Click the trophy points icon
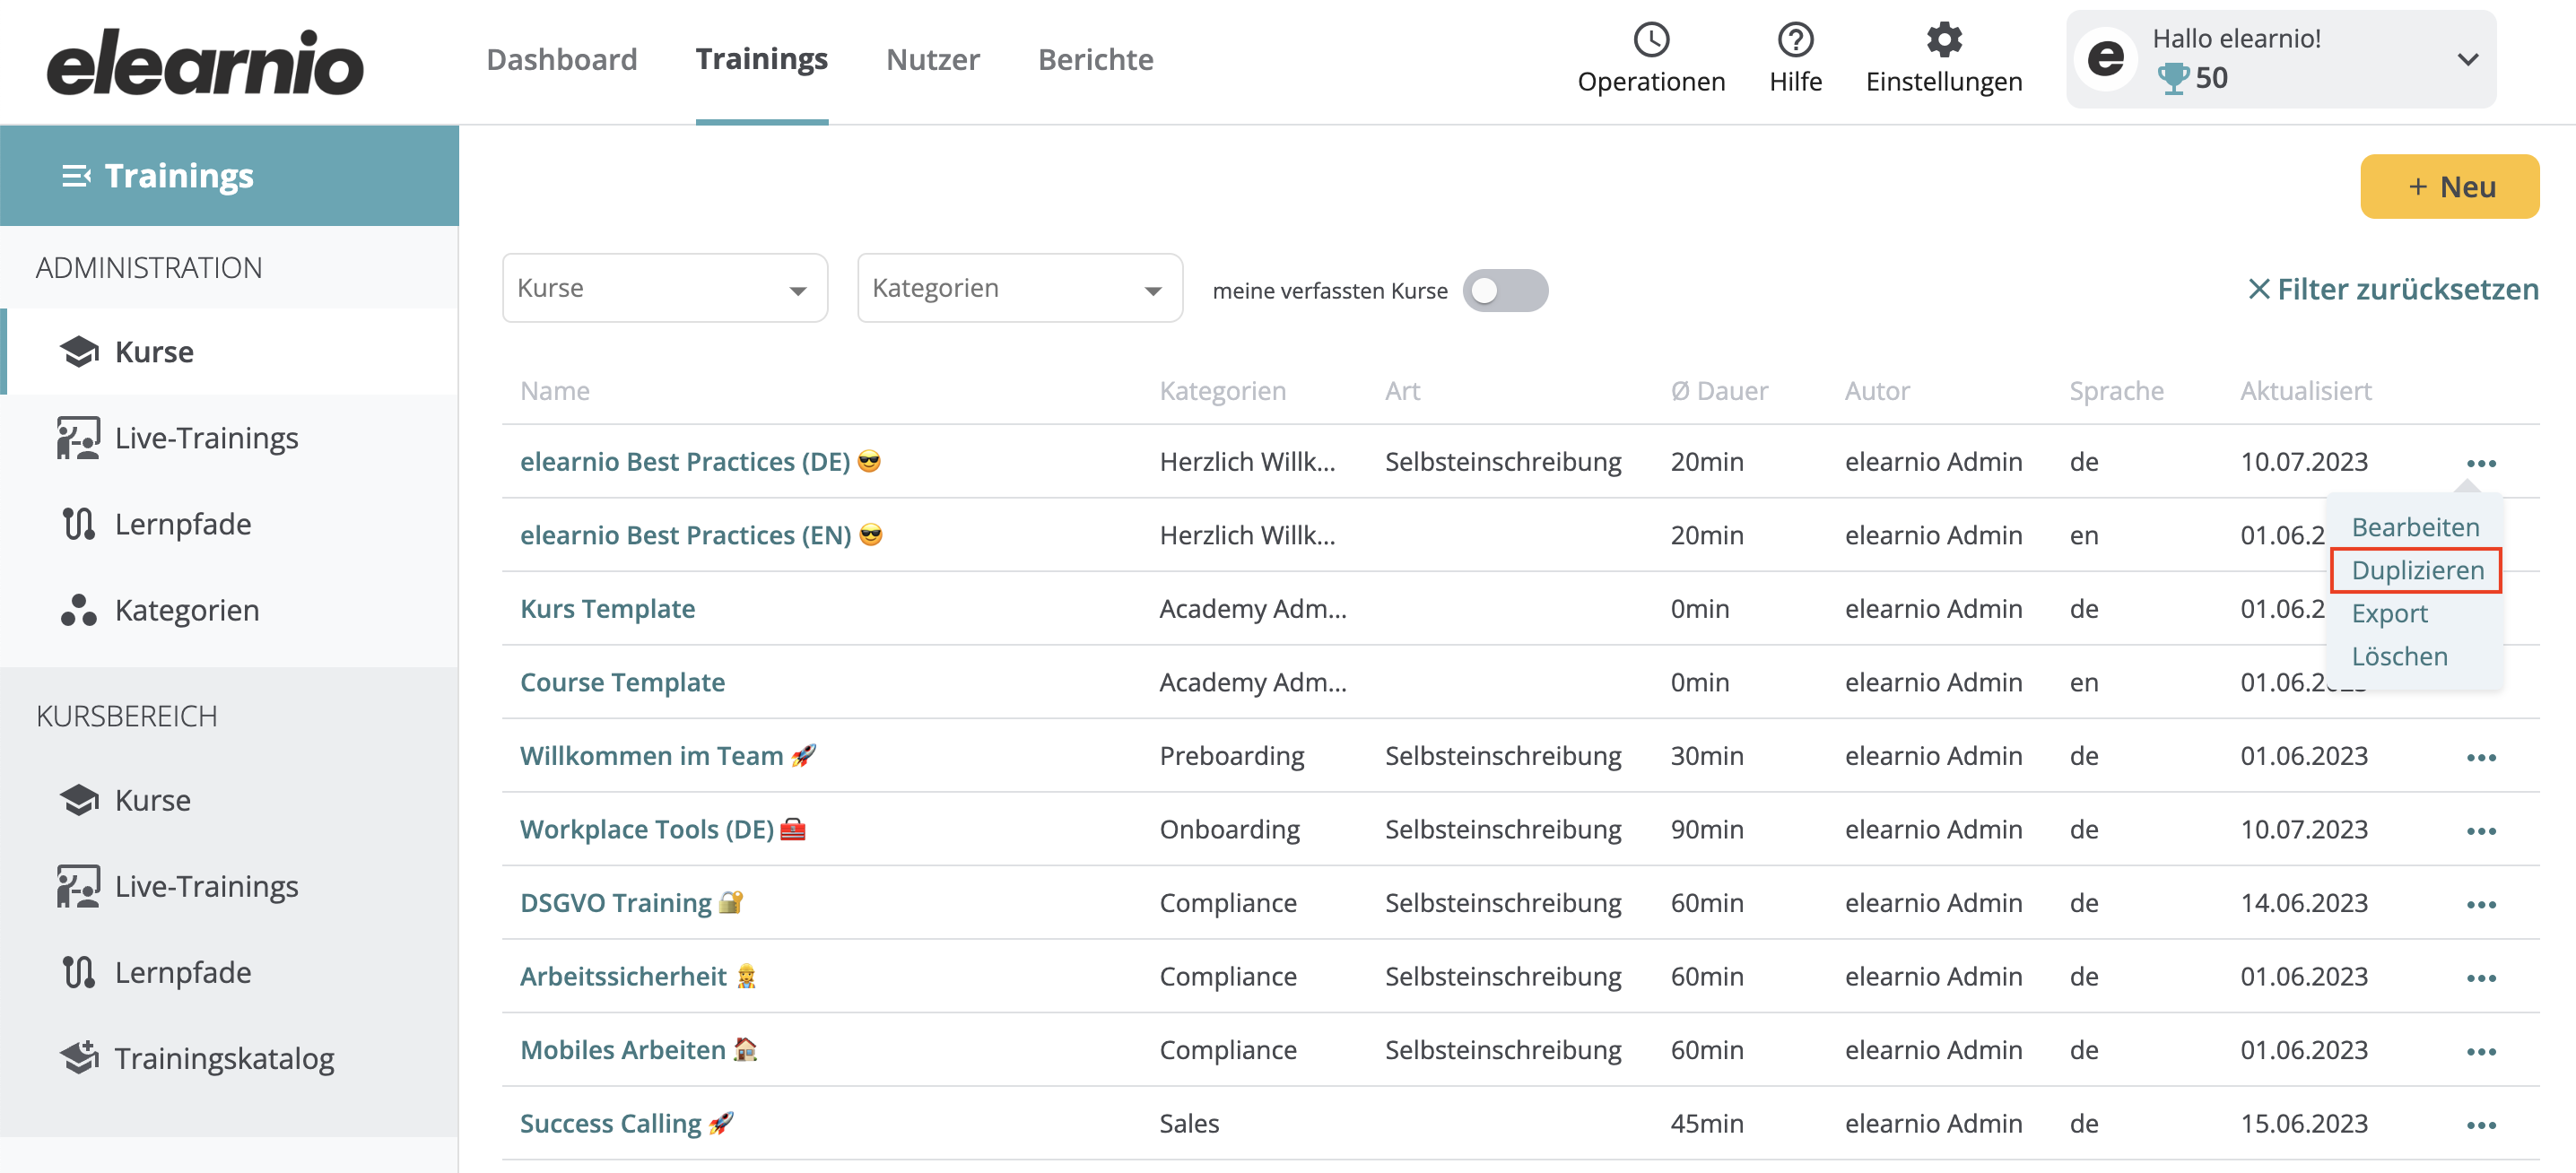Image resolution: width=2576 pixels, height=1173 pixels. (x=2172, y=78)
